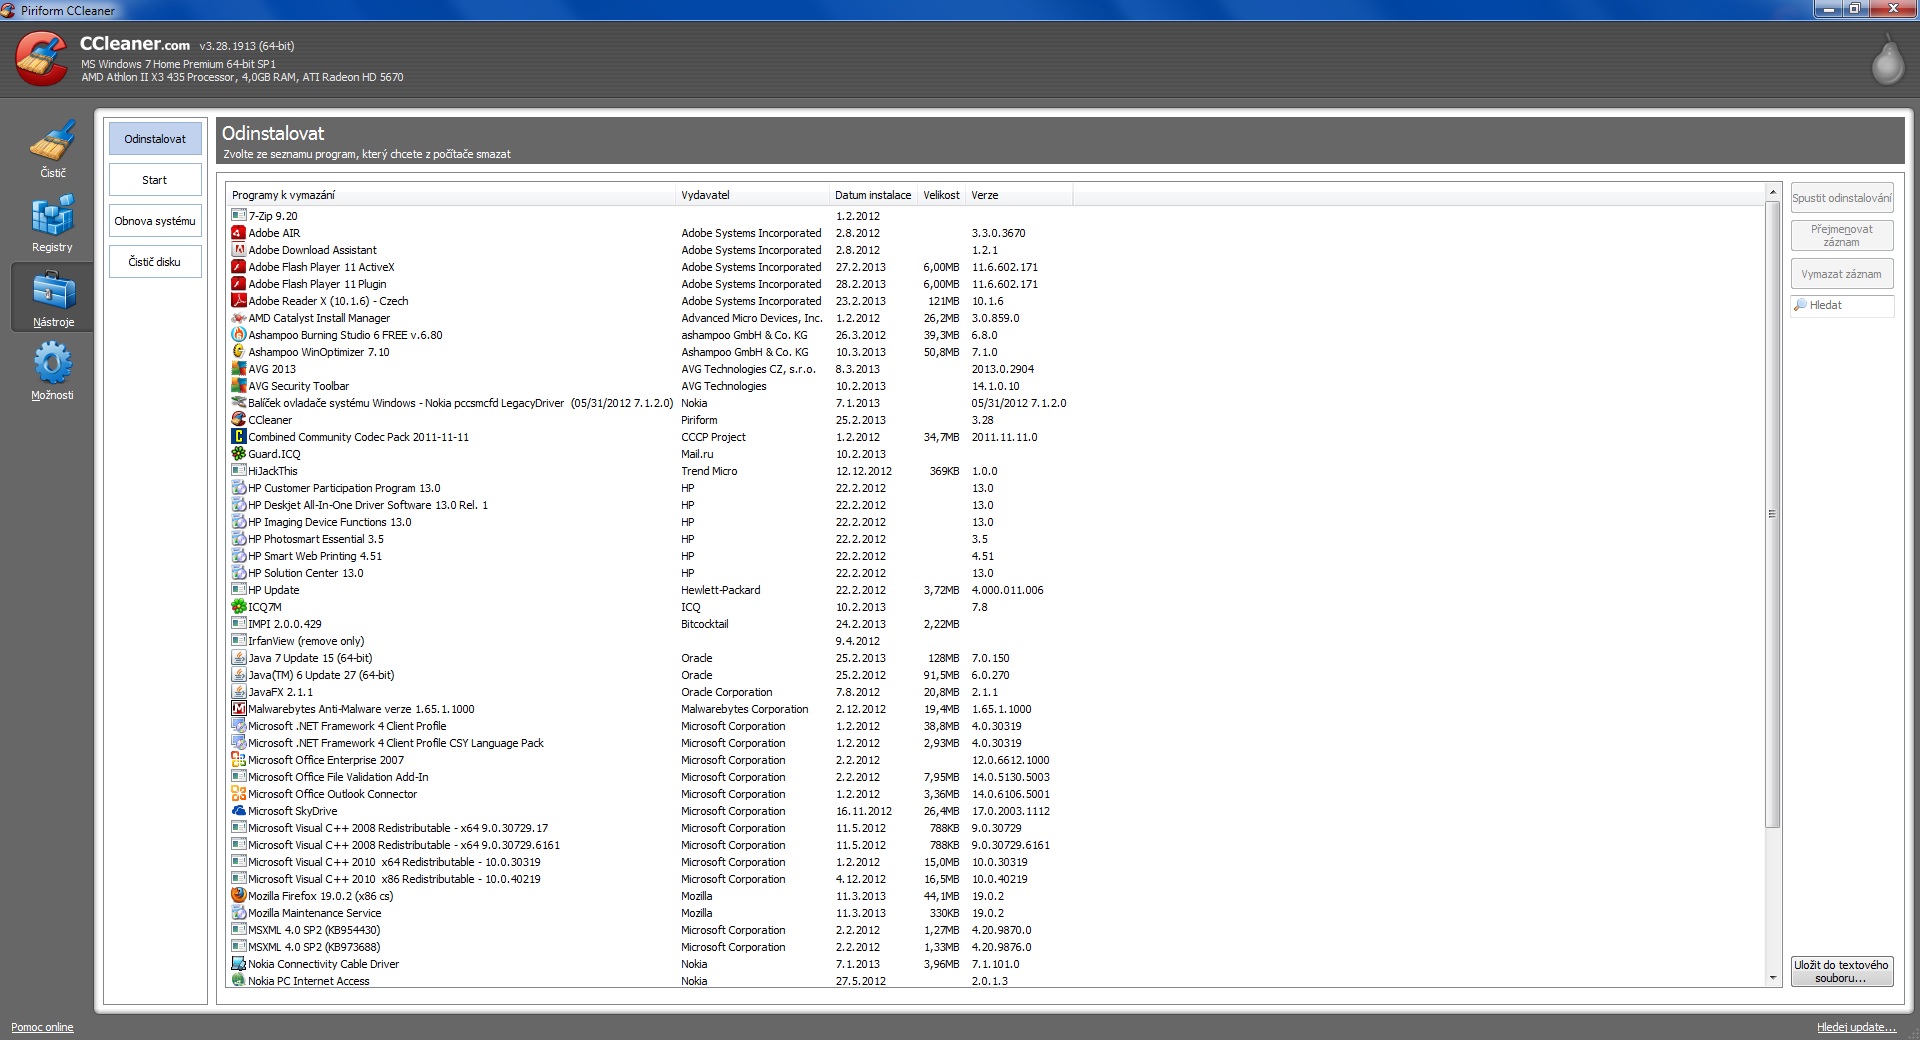Open the Obnova systému tab
1920x1040 pixels.
(x=155, y=221)
